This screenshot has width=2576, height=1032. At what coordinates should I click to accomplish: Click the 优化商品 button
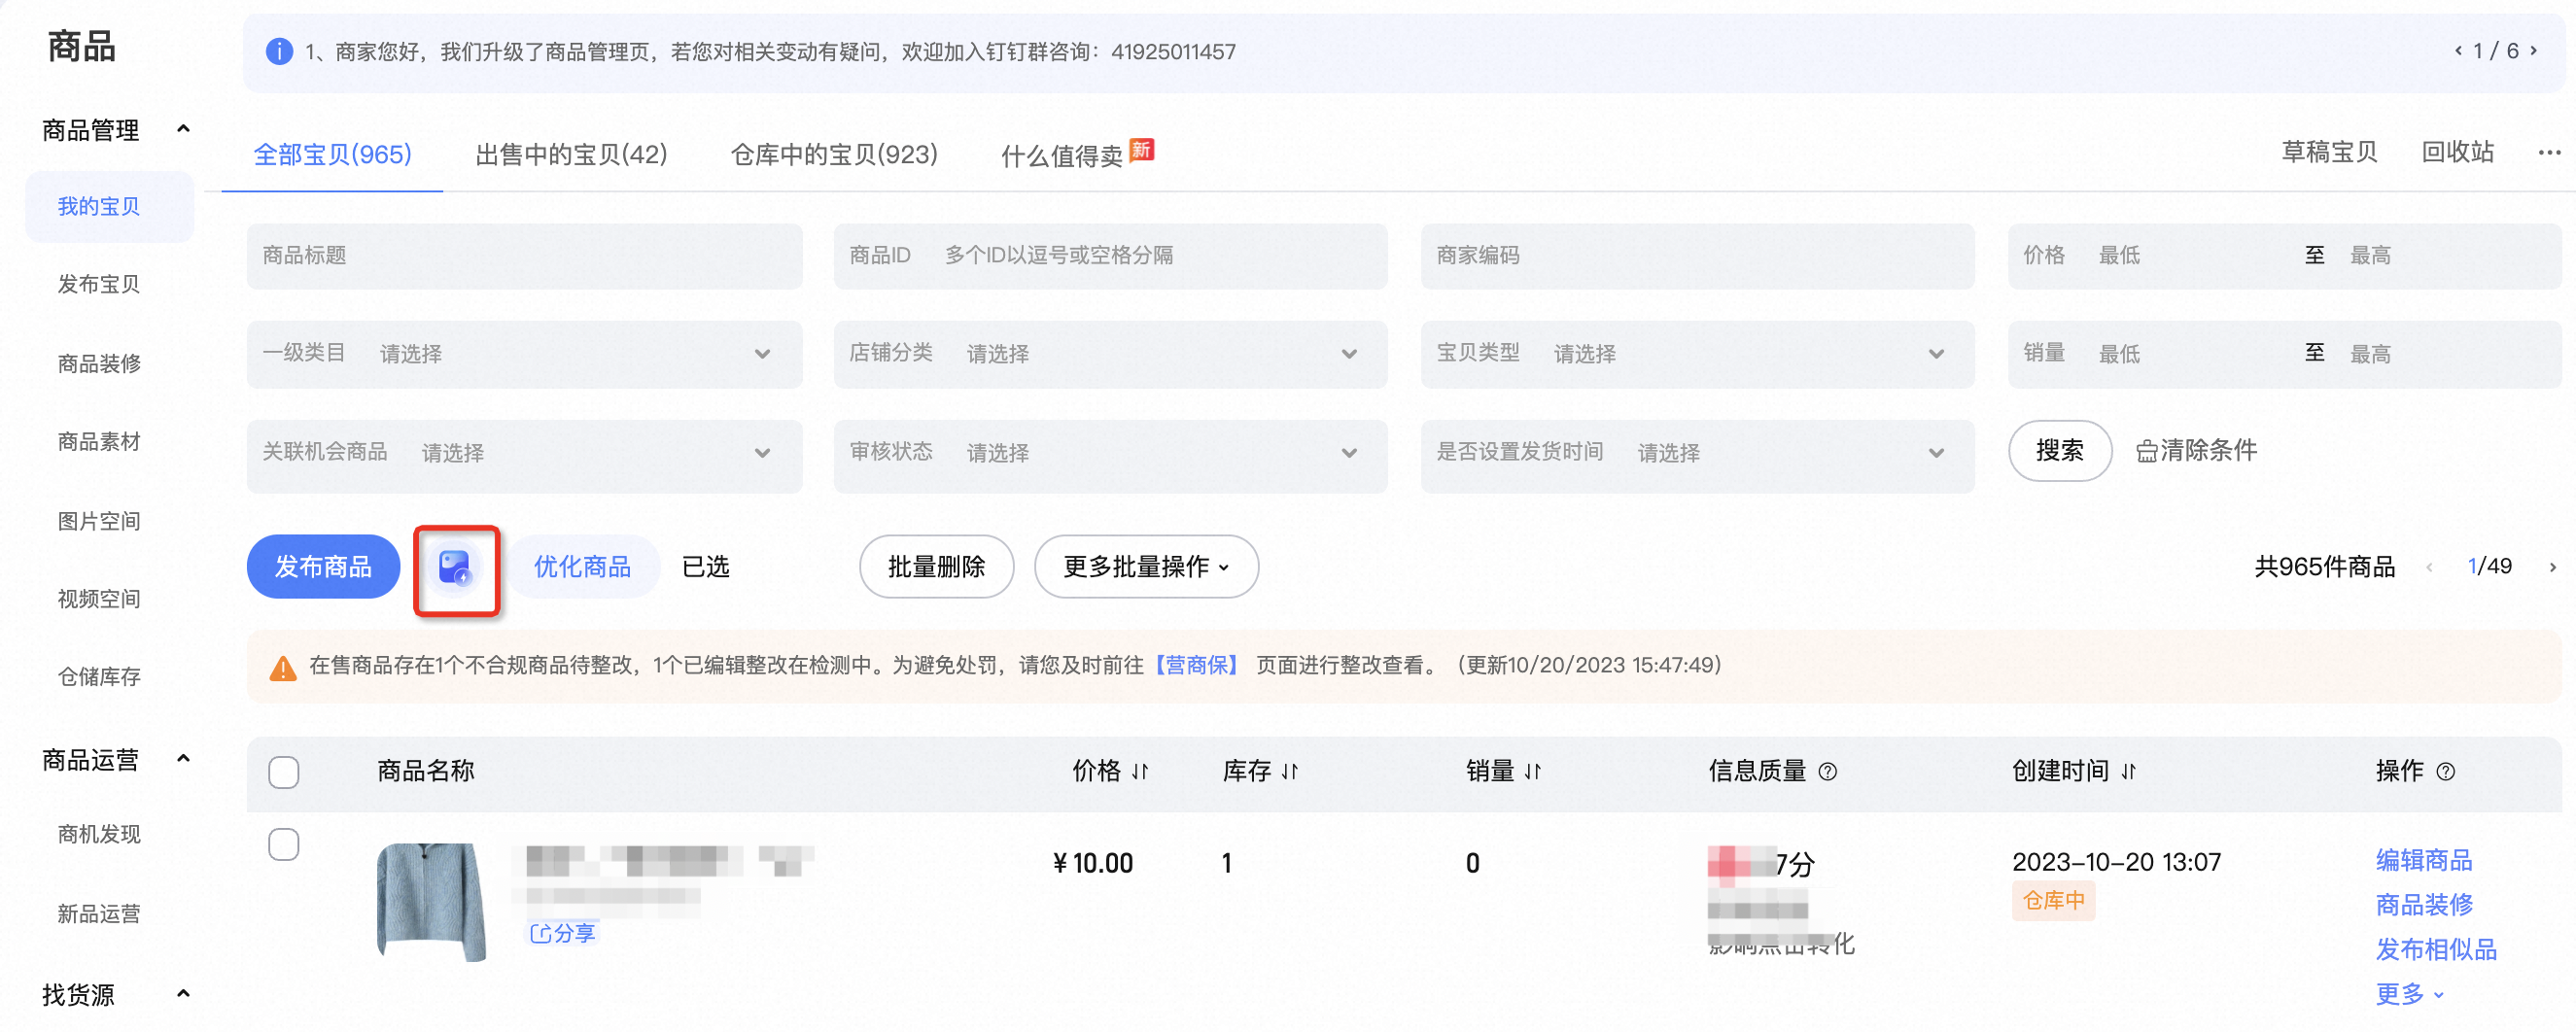(x=582, y=567)
